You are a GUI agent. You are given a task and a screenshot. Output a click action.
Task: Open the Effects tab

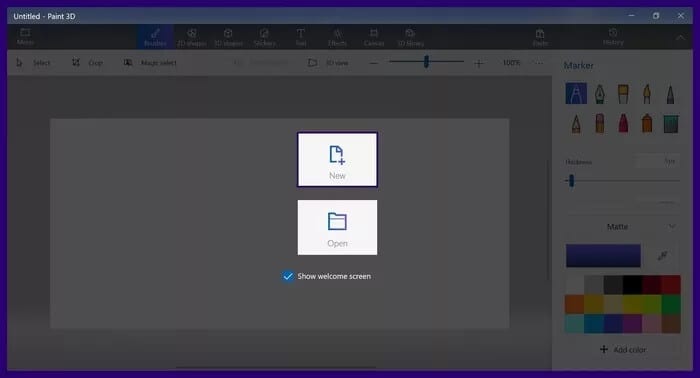pyautogui.click(x=337, y=37)
